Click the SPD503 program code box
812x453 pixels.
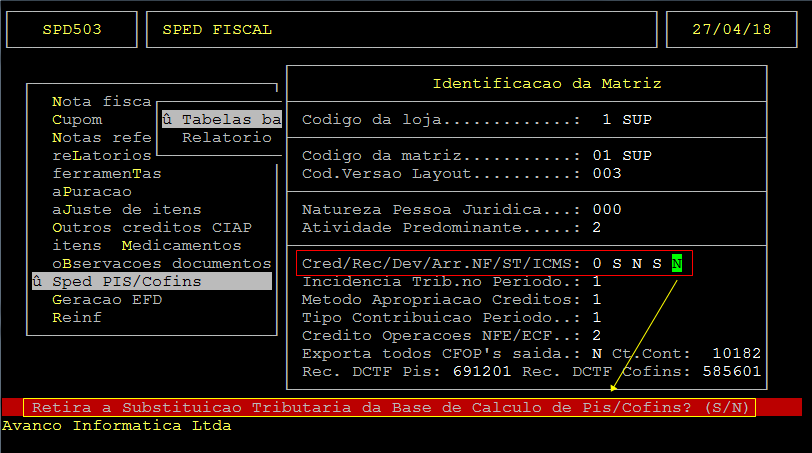click(72, 30)
